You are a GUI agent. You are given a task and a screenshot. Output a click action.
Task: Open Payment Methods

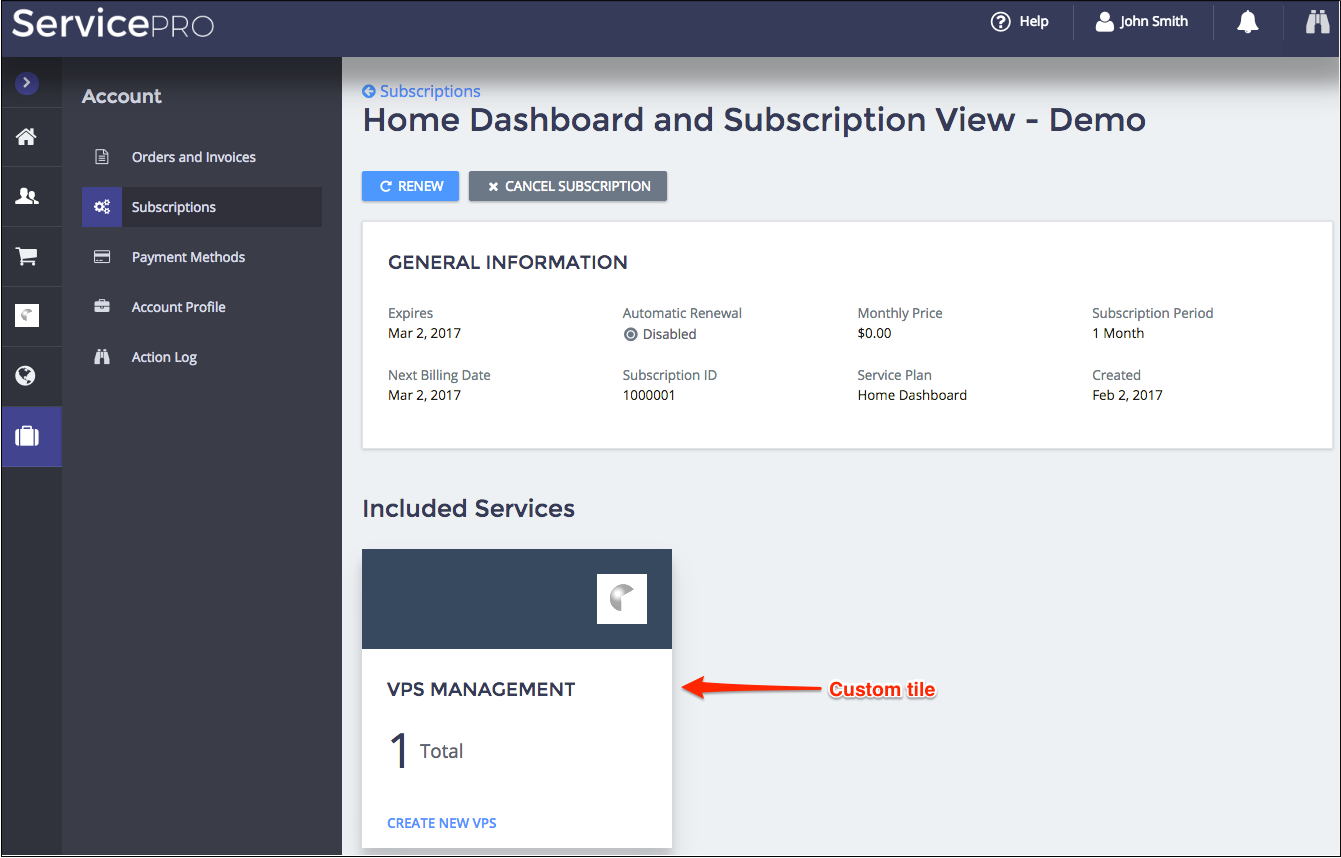pos(188,257)
